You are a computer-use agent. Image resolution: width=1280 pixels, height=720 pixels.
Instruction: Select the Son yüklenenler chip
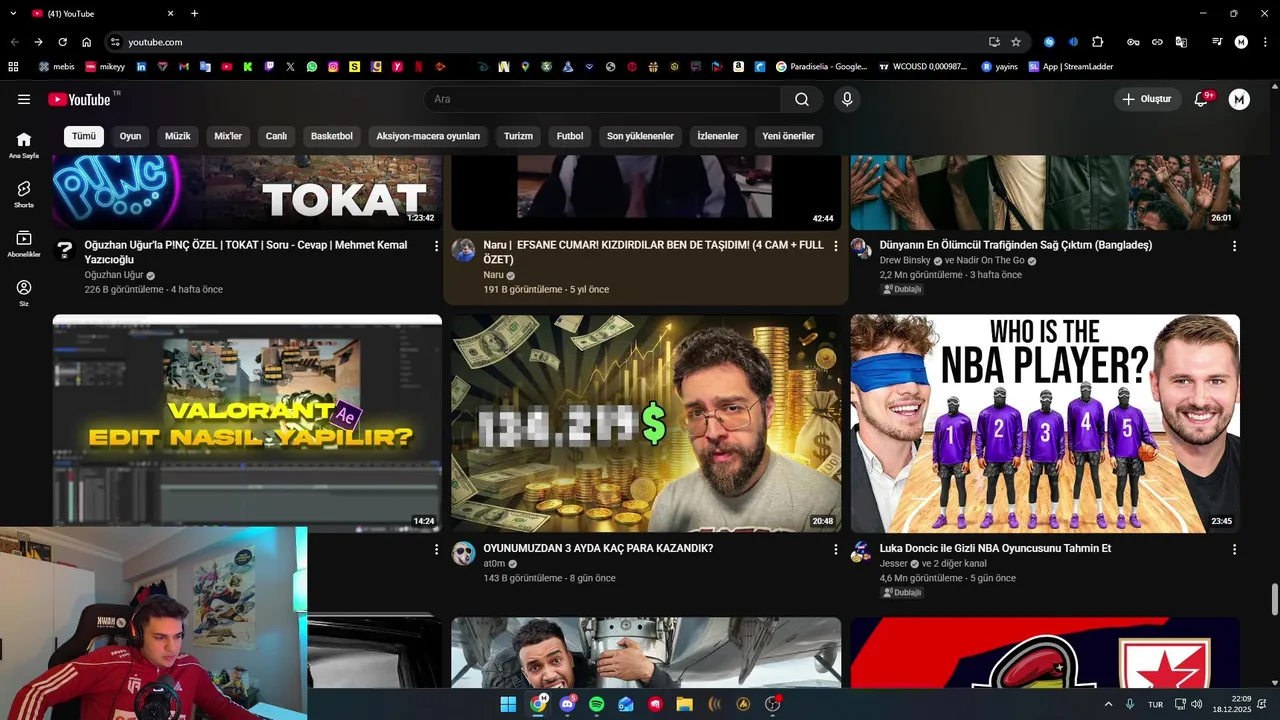[x=640, y=136]
